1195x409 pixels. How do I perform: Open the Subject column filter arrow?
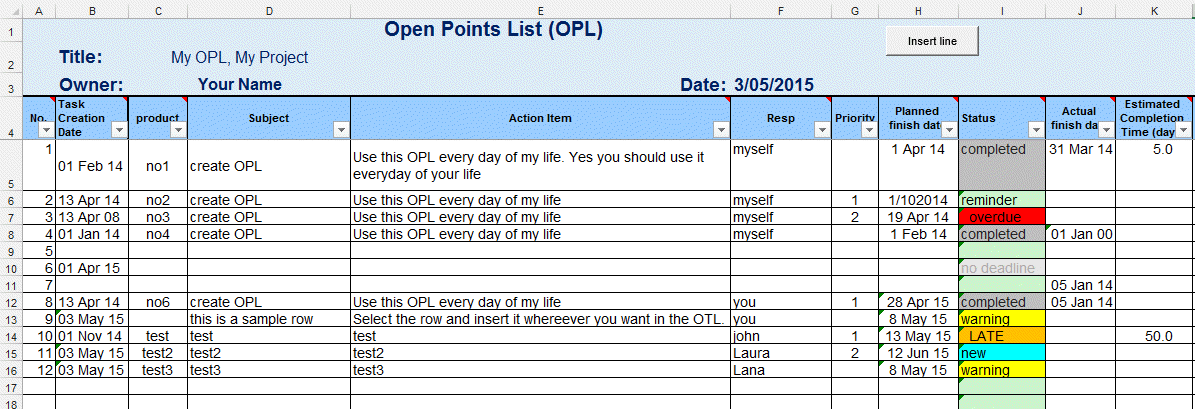(340, 130)
